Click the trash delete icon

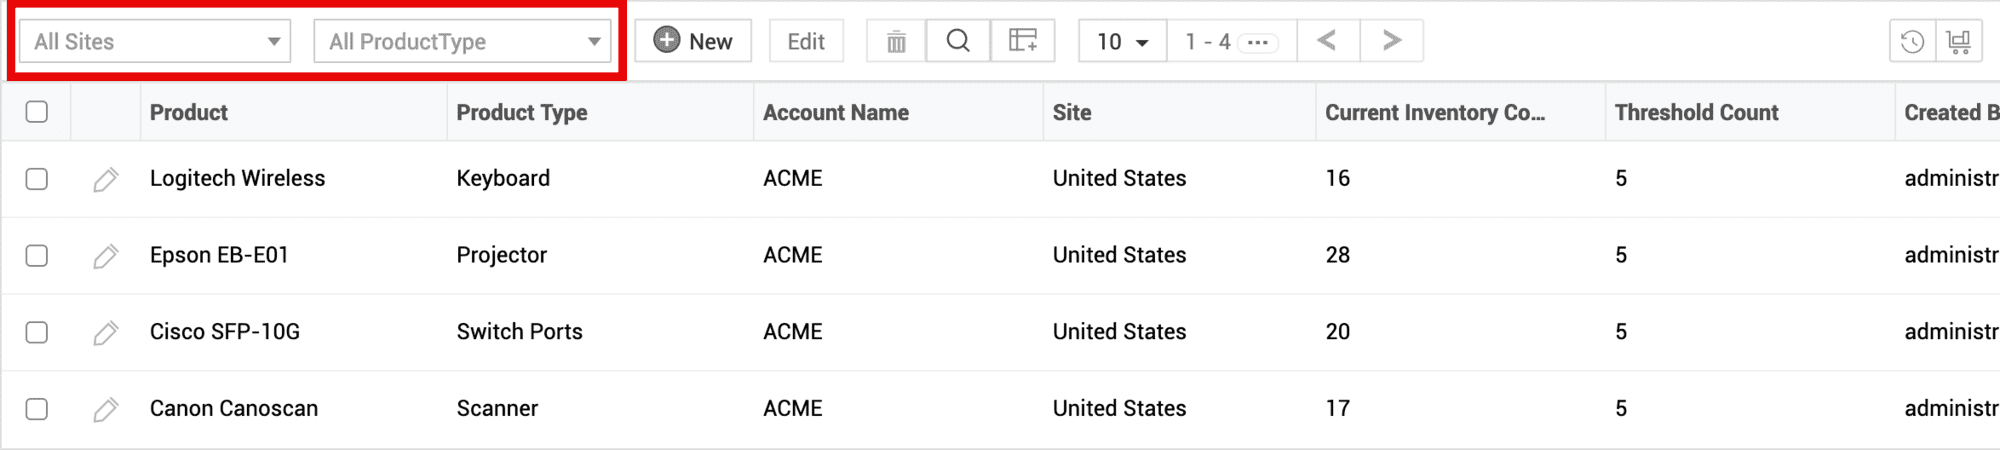tap(896, 41)
